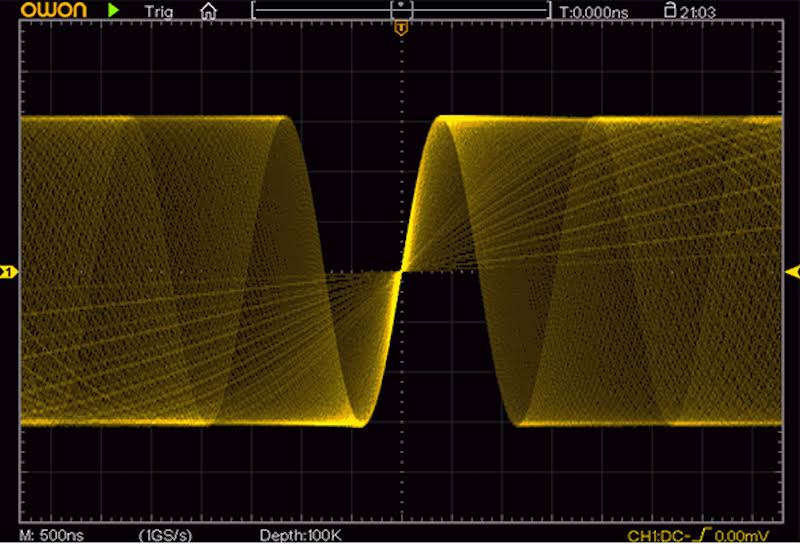Click the green run/play indicator
The image size is (800, 544).
coord(114,10)
